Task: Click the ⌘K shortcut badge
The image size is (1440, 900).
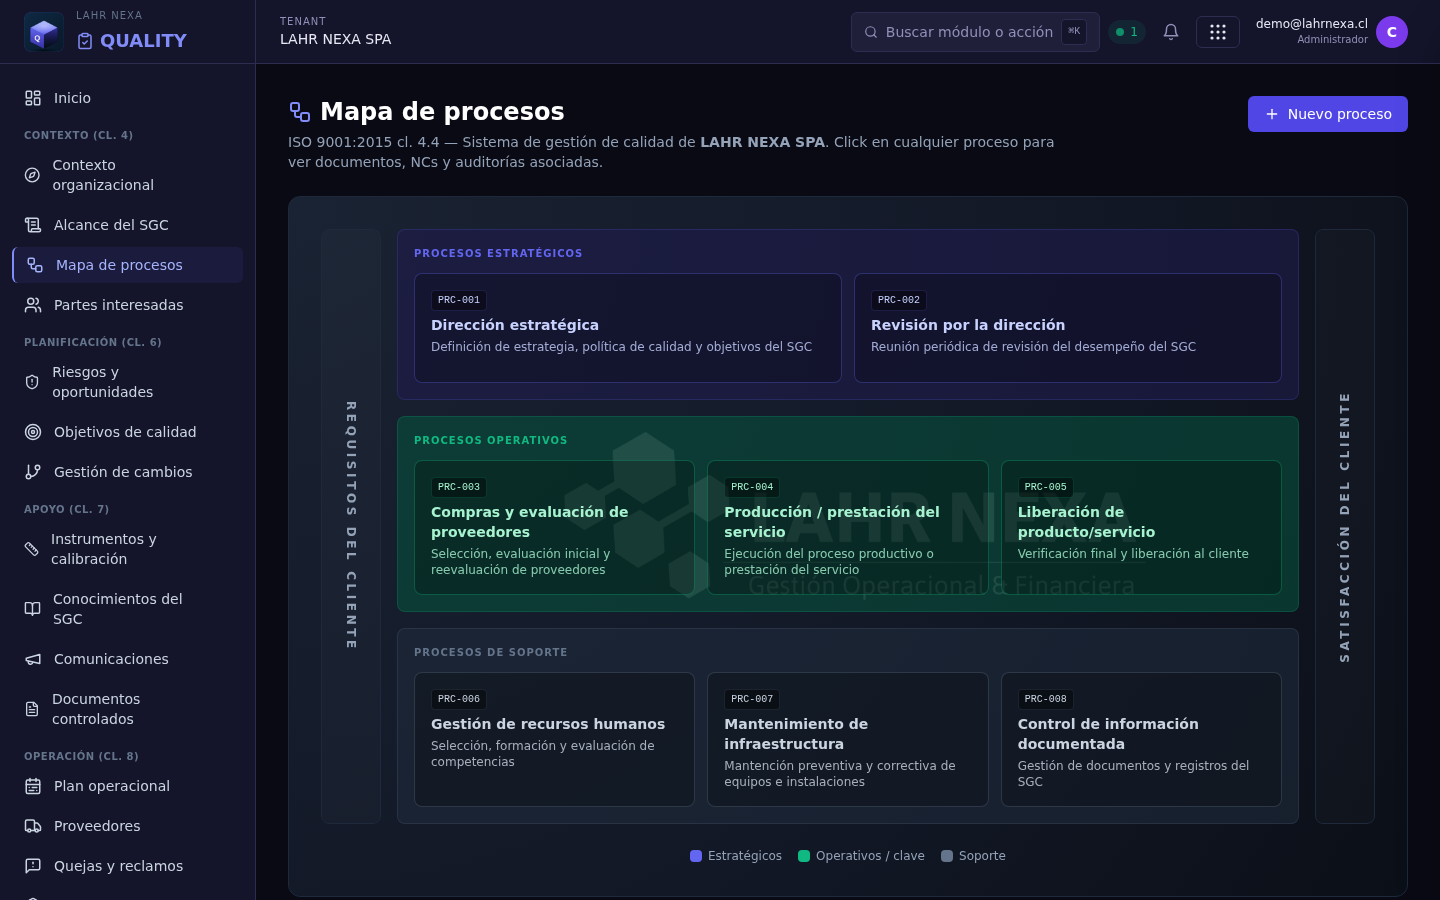Action: [1074, 32]
